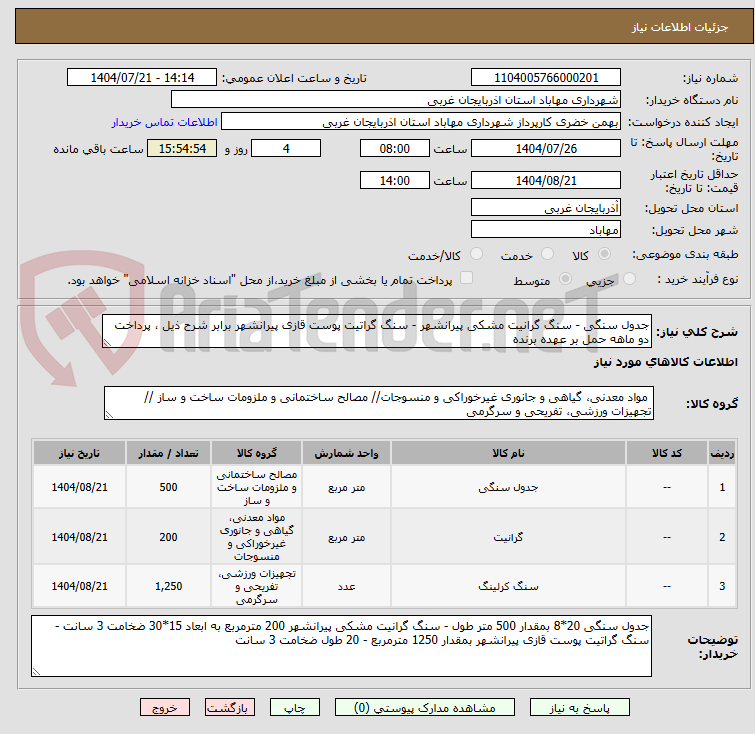Click the 14:00 validity time field
This screenshot has height=734, width=755.
click(x=395, y=180)
